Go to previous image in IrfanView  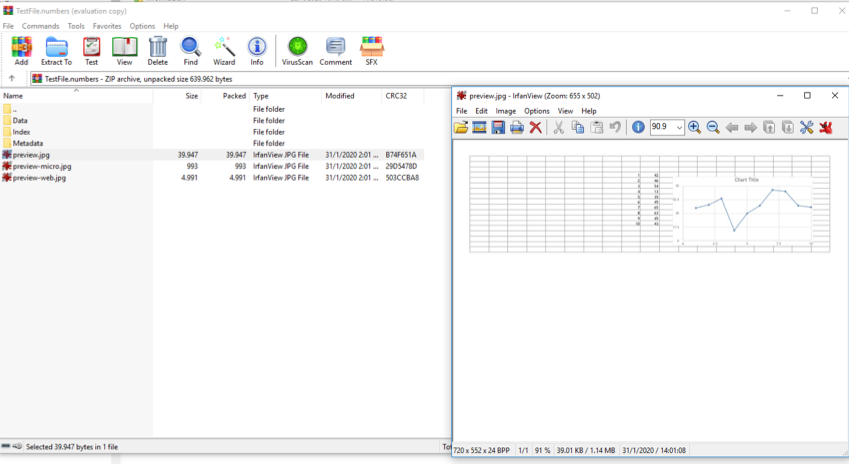[x=732, y=128]
